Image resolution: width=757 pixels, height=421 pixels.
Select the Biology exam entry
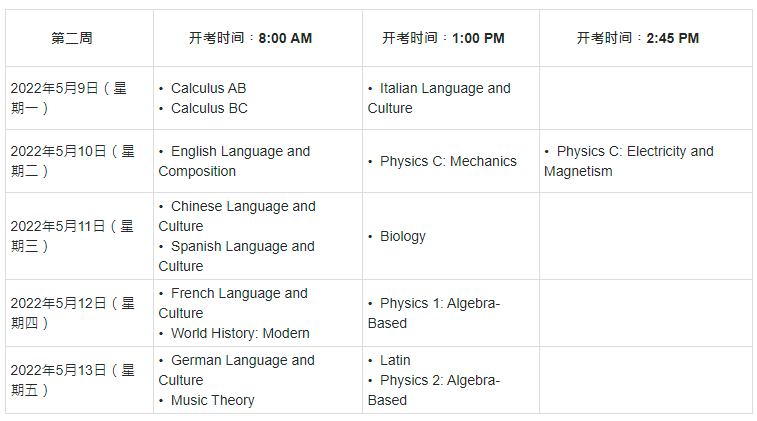403,236
